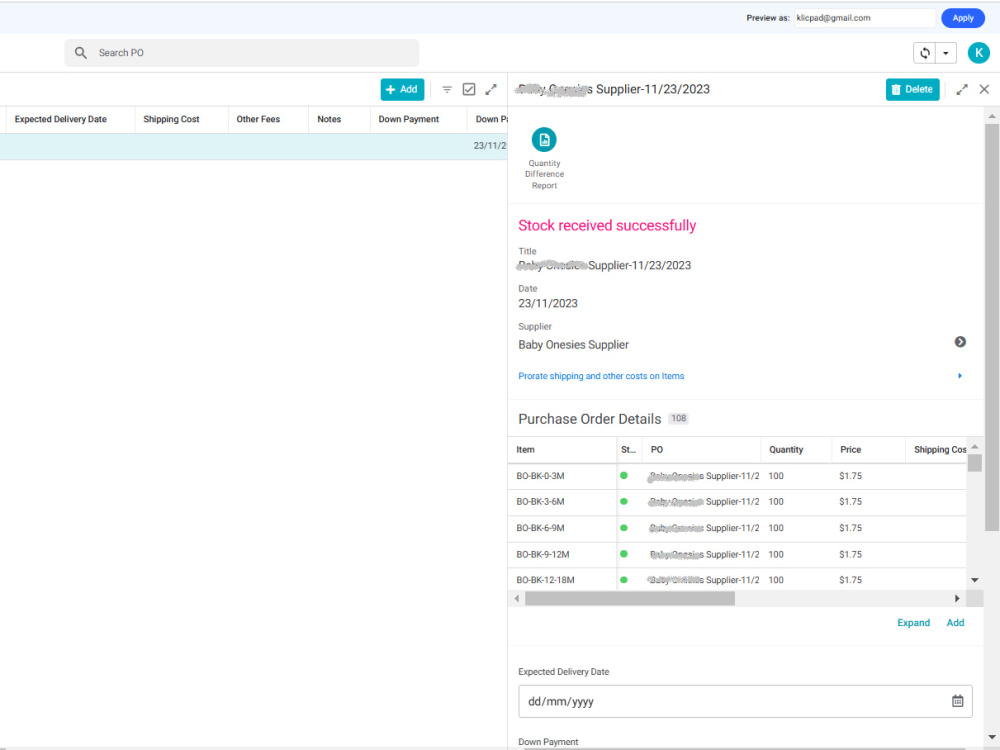Click green status dot for BO-BK-6-9M
This screenshot has width=1000, height=750.
coord(624,527)
